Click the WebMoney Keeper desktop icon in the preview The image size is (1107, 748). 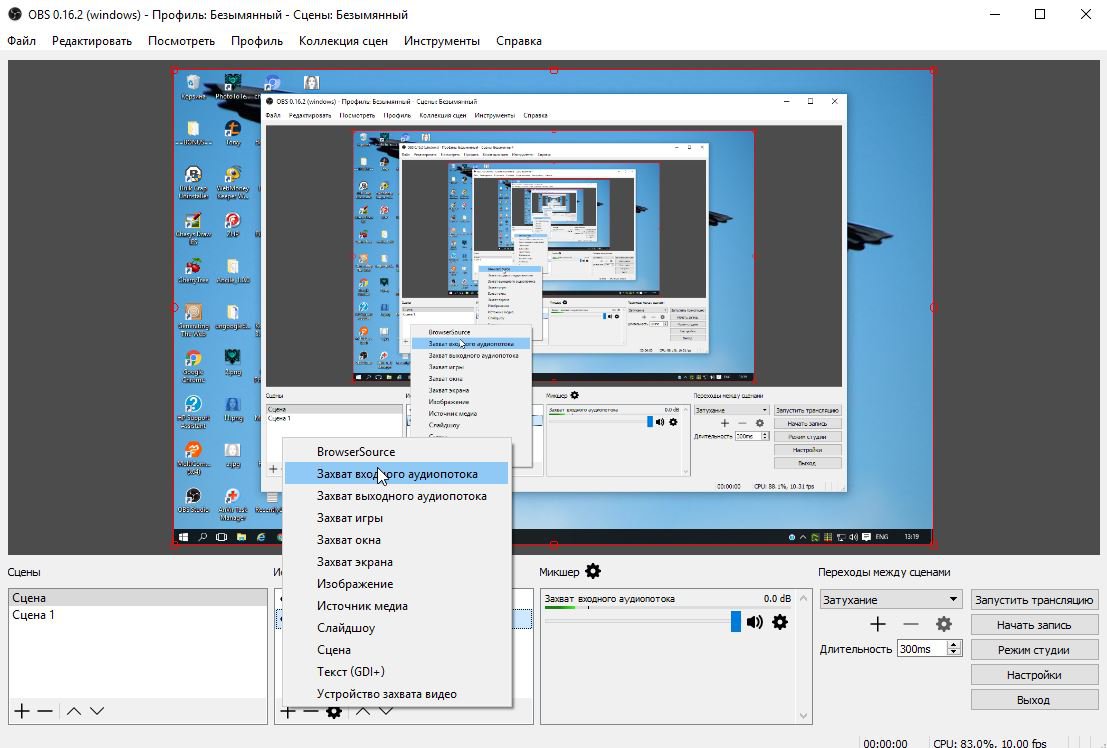[233, 182]
